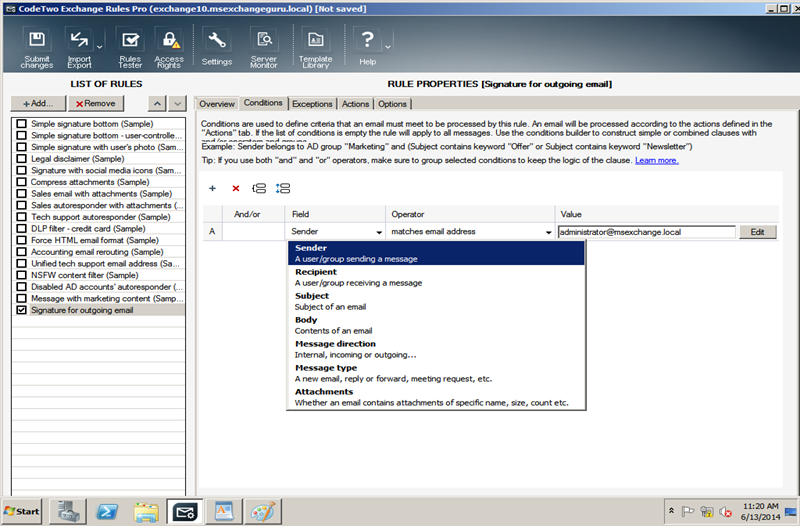Viewport: 800px width, 526px height.
Task: Move selected rule up with arrow
Action: 157,104
